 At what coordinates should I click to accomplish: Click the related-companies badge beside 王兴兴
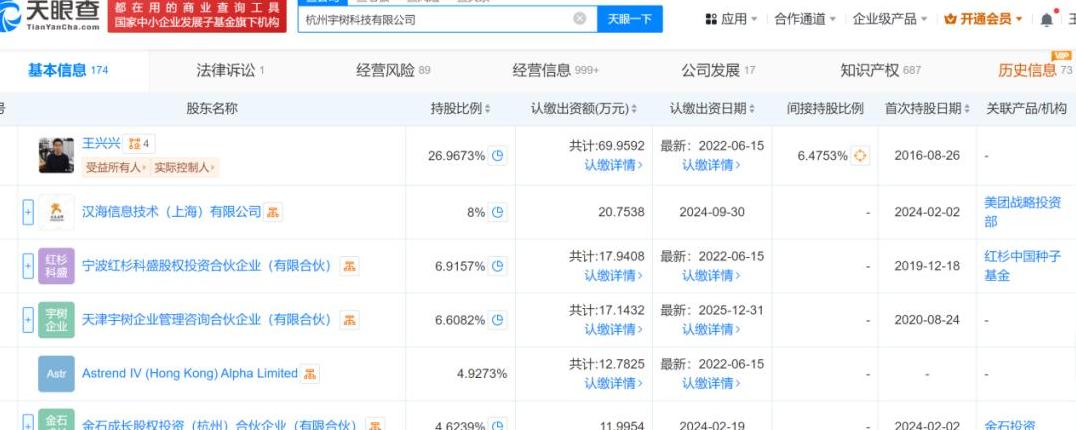point(139,144)
